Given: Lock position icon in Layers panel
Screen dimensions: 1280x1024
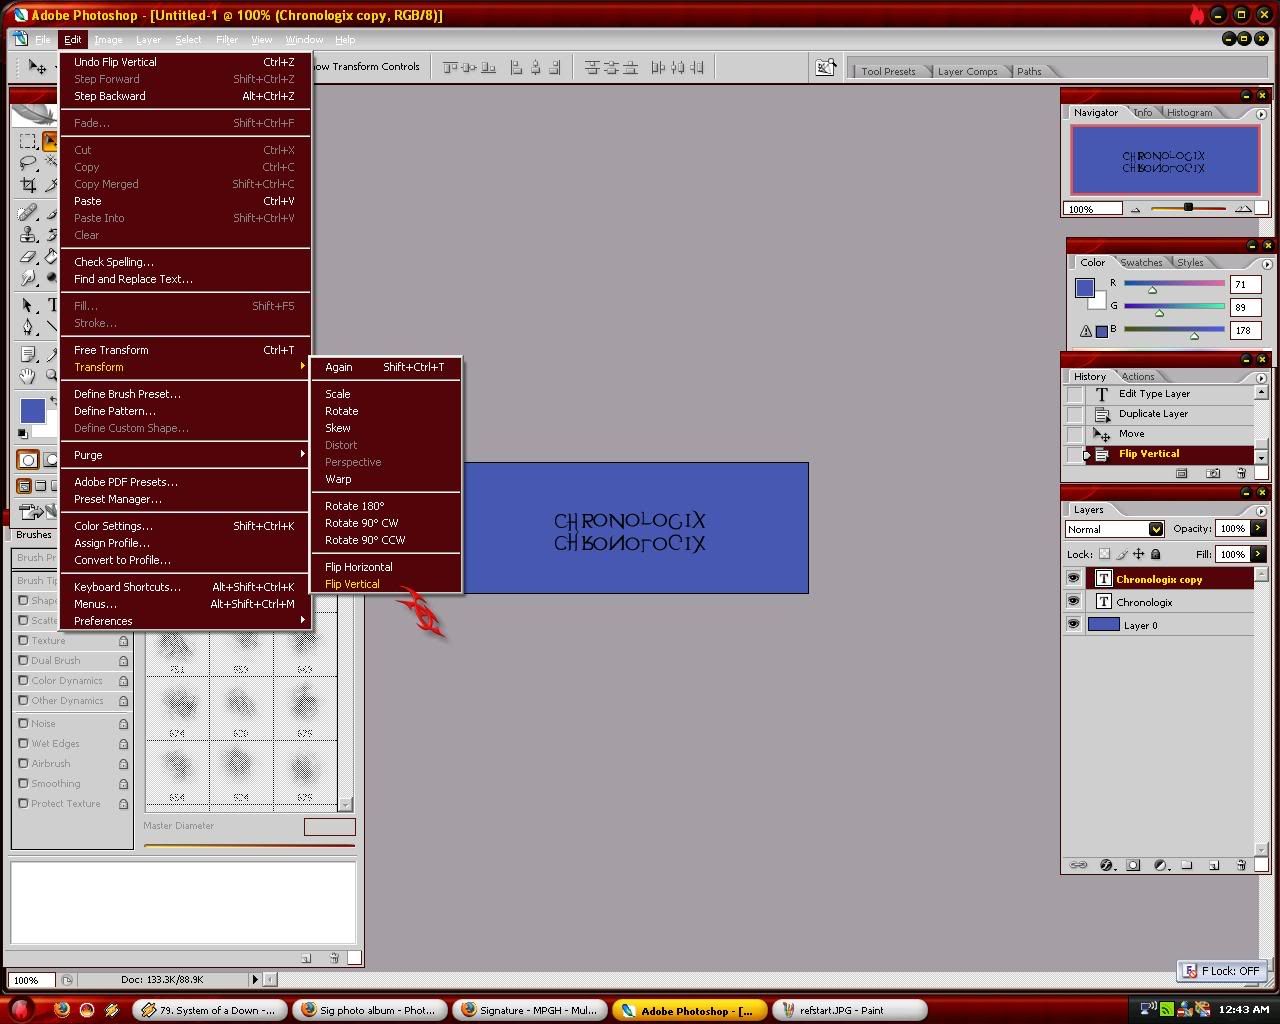Looking at the screenshot, I should (x=1138, y=554).
